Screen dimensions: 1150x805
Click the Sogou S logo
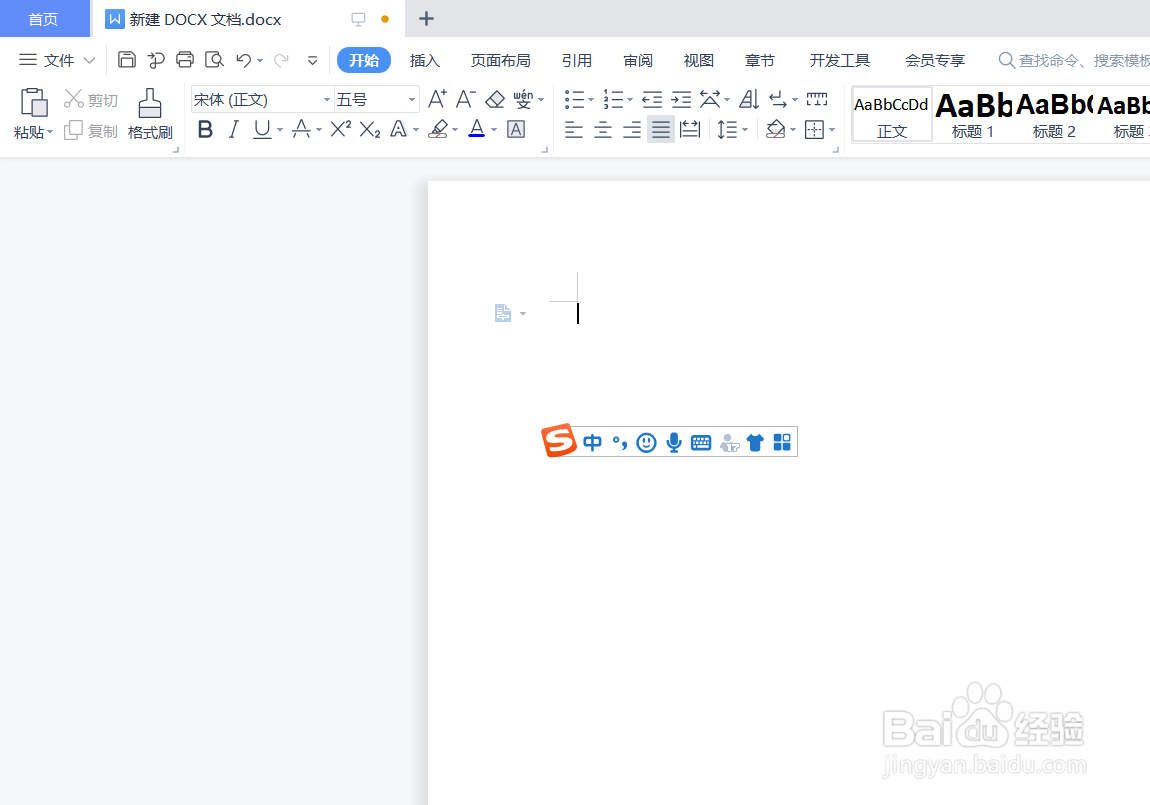click(559, 440)
